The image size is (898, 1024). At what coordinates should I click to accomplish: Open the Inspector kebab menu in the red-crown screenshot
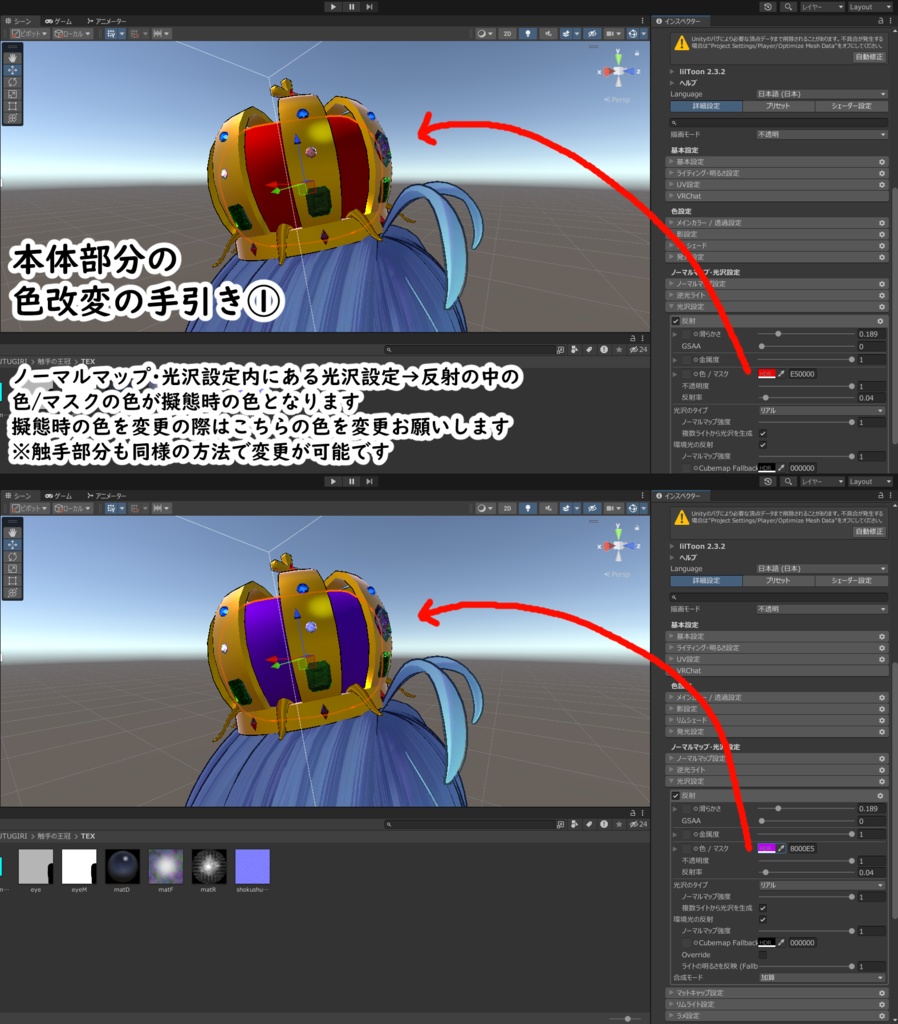(x=890, y=21)
